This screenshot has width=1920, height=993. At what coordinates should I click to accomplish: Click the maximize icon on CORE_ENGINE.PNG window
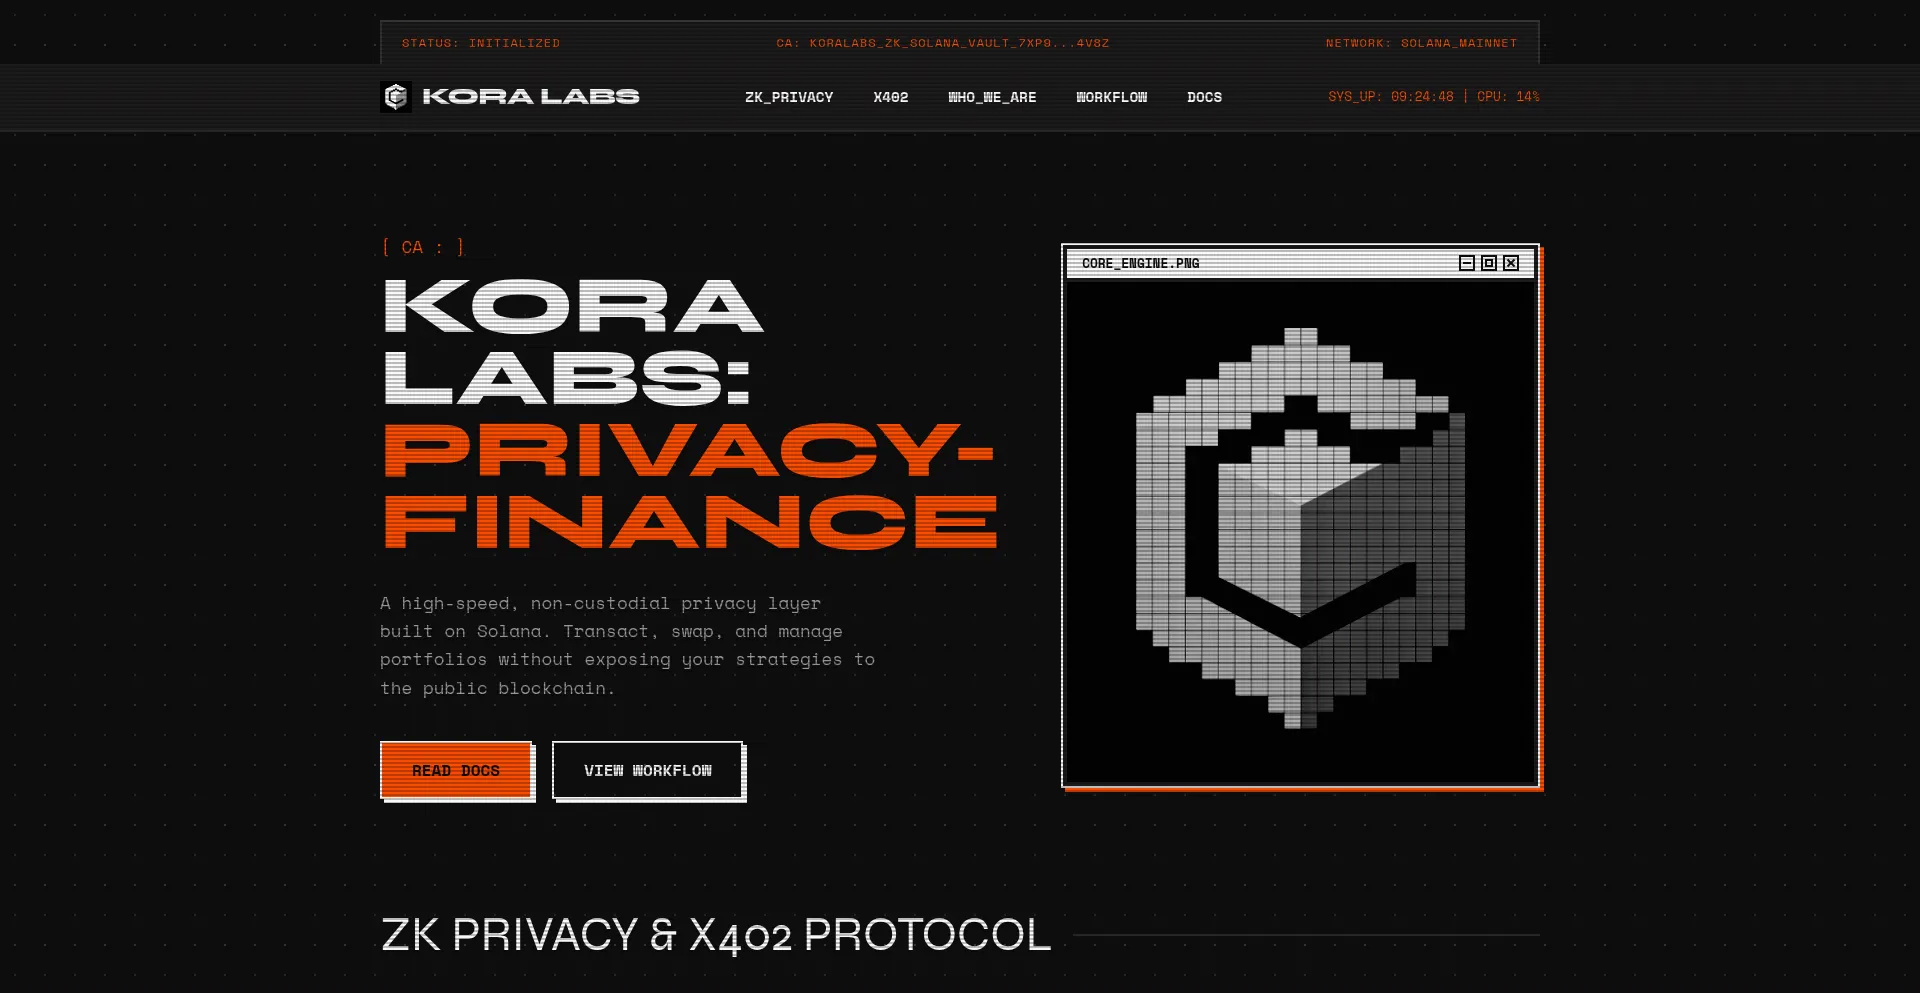pyautogui.click(x=1489, y=263)
